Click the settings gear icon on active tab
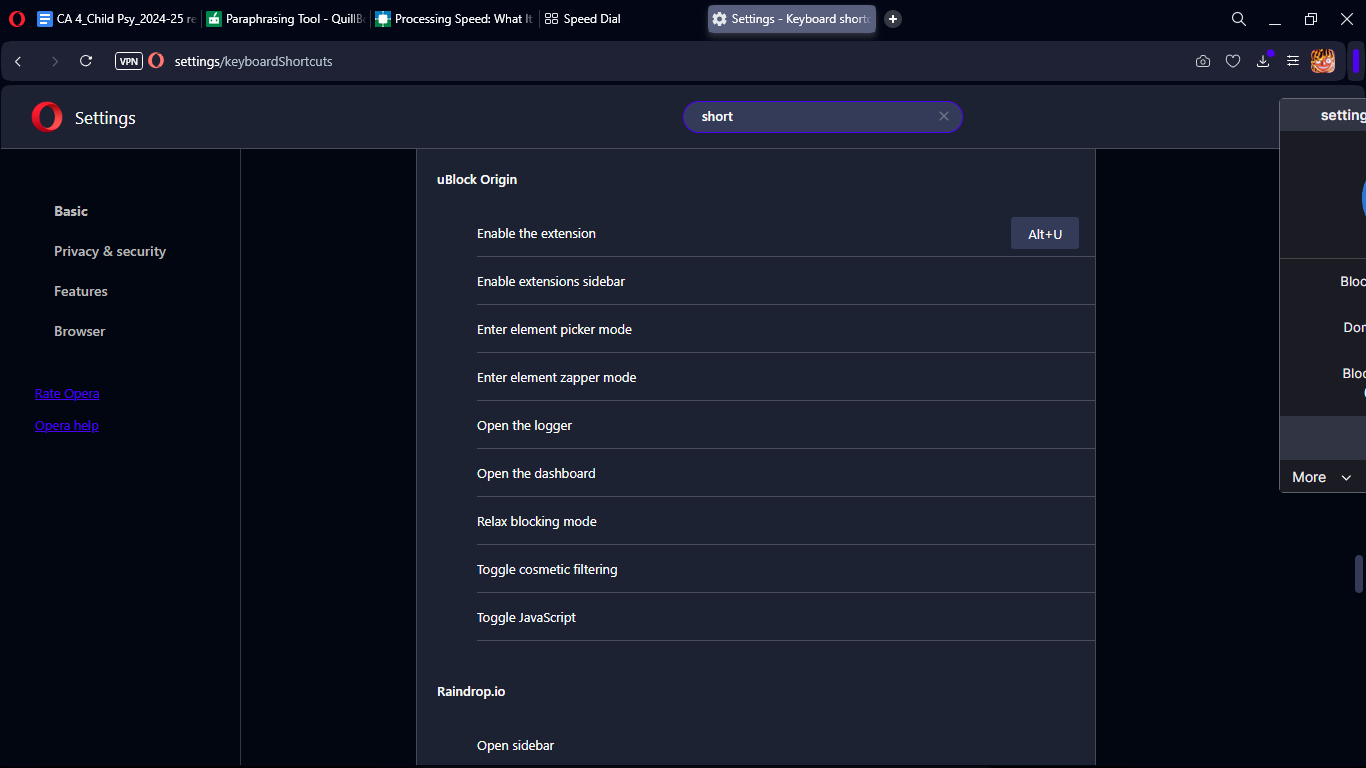 click(719, 19)
